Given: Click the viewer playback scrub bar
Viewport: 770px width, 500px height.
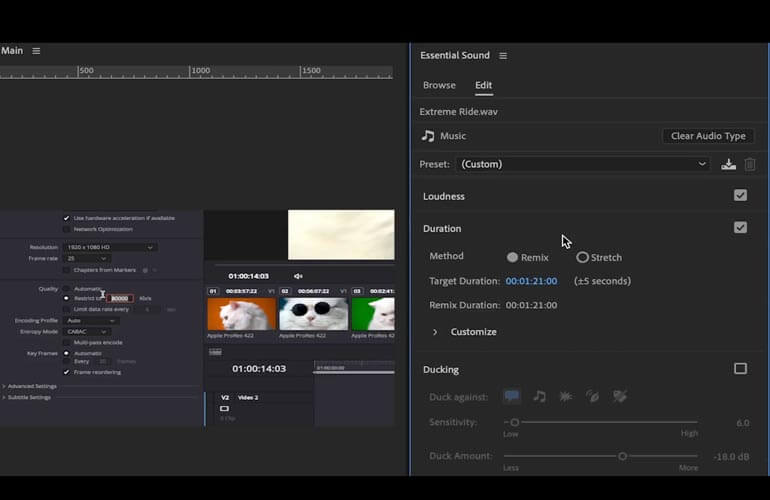Looking at the screenshot, I should [304, 265].
